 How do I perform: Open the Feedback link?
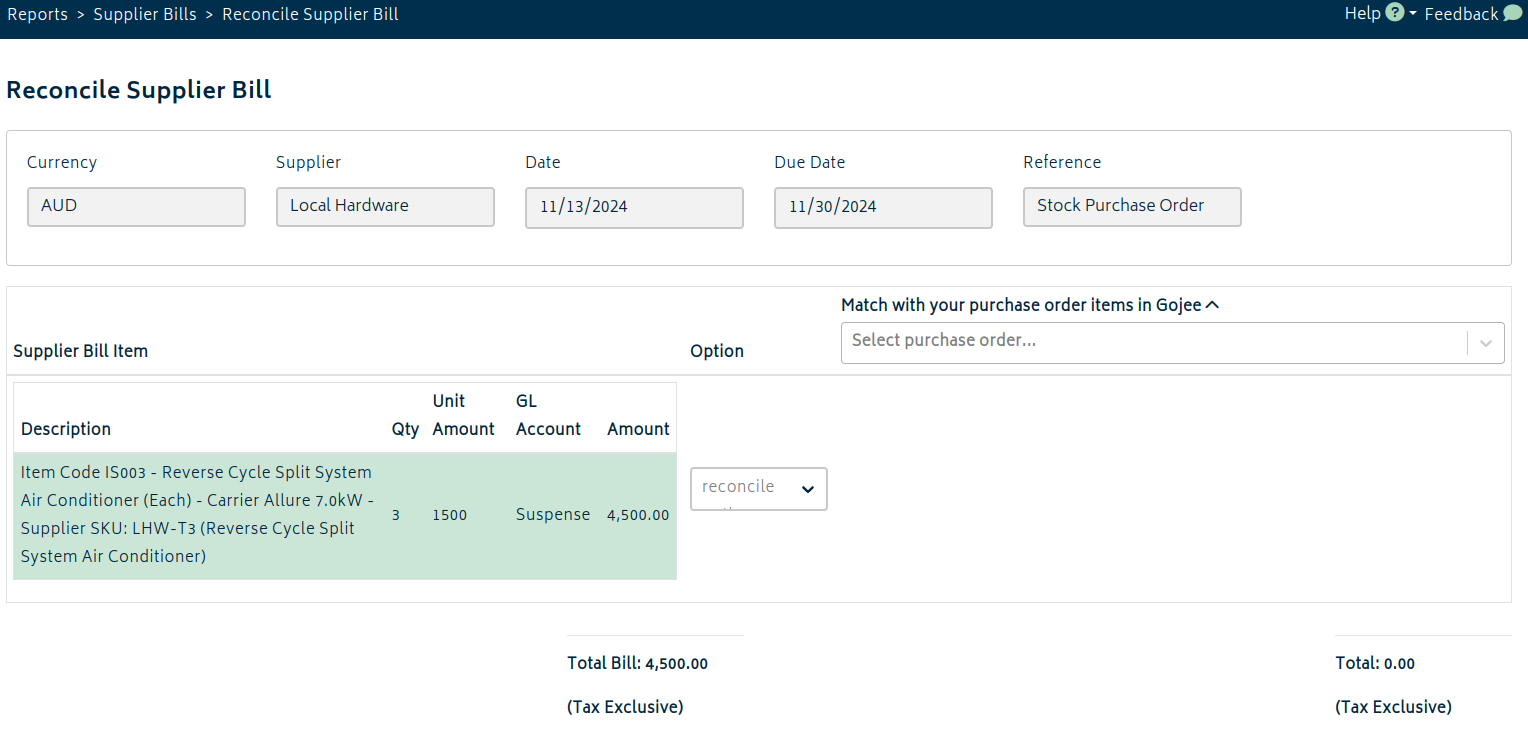1461,14
